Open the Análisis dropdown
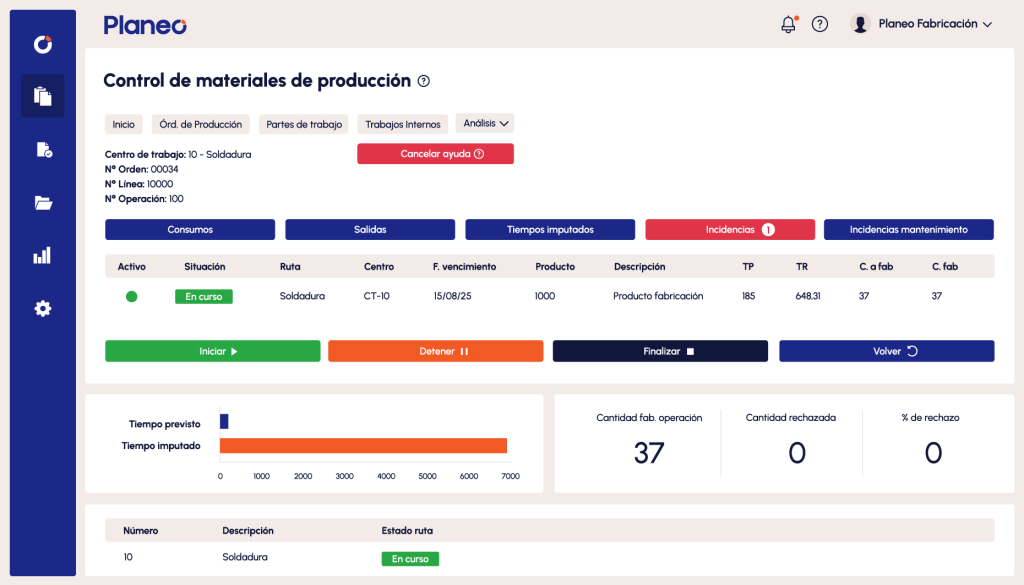The height and width of the screenshot is (585, 1024). coord(485,122)
